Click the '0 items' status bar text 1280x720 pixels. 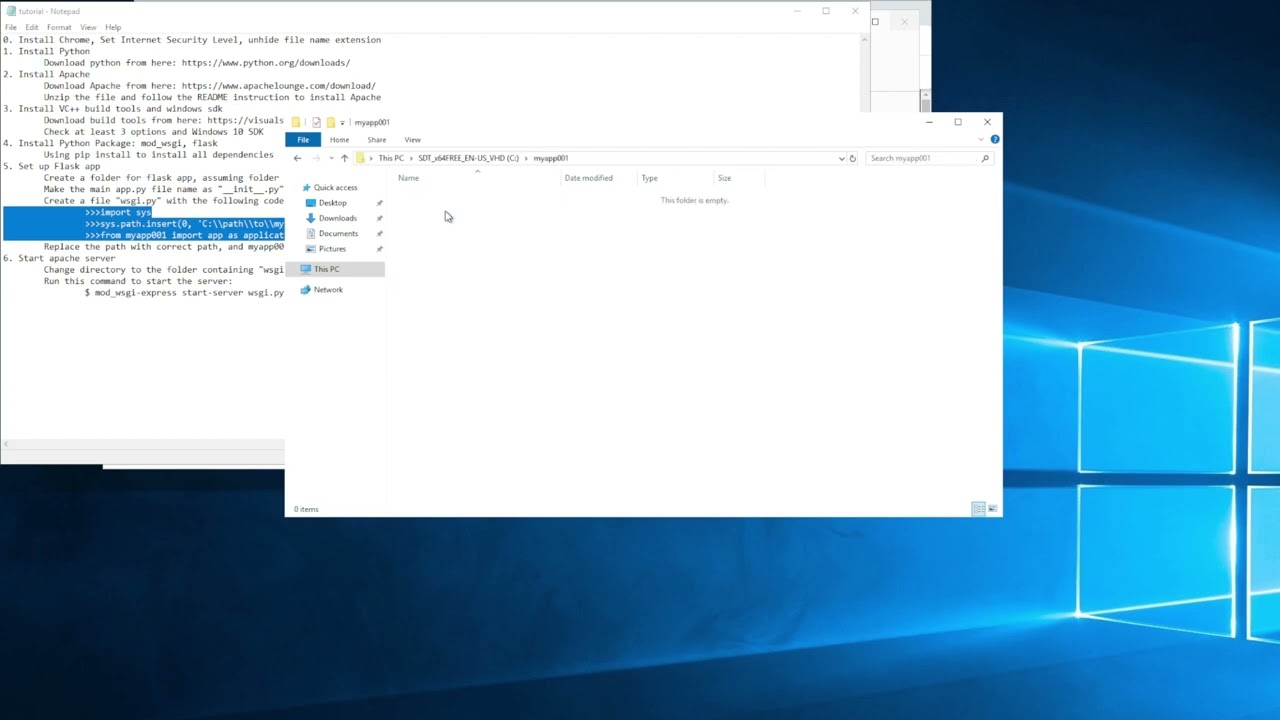306,509
